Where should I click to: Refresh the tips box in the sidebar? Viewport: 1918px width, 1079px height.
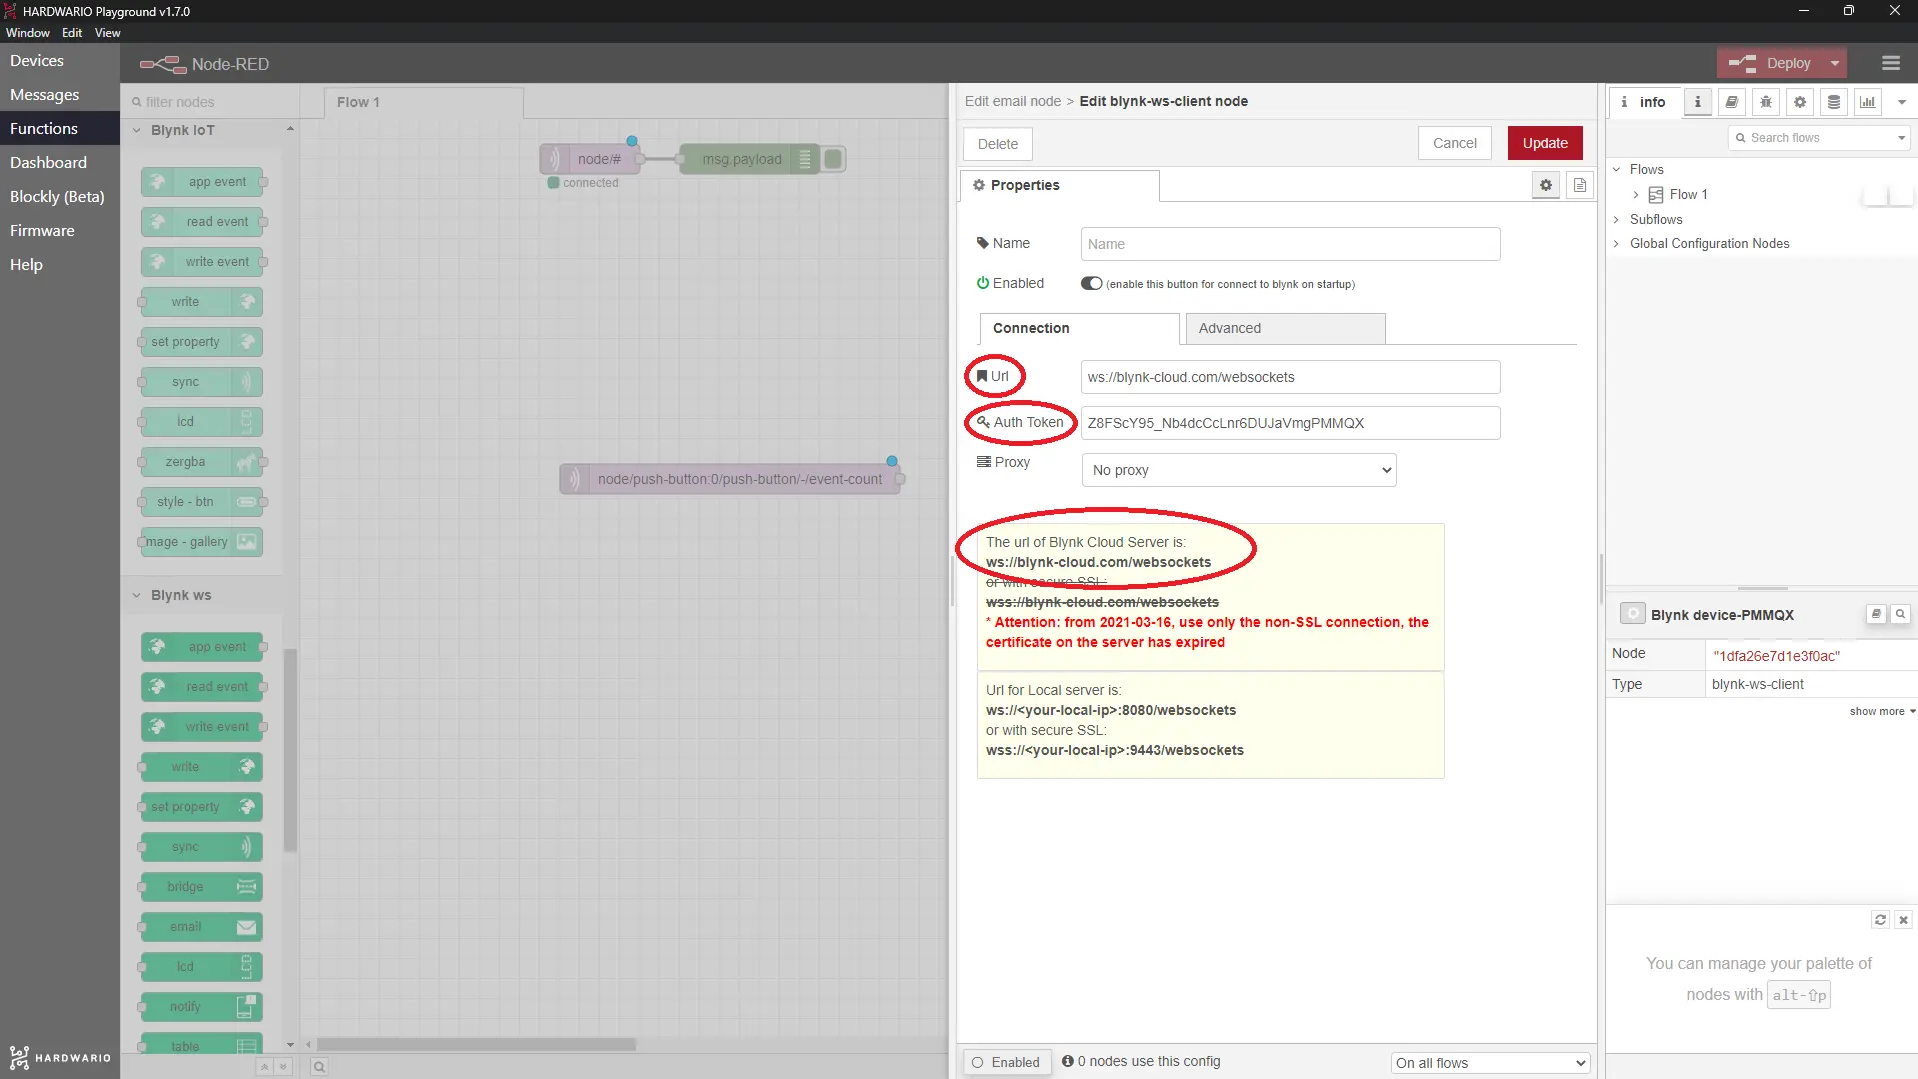(x=1880, y=920)
